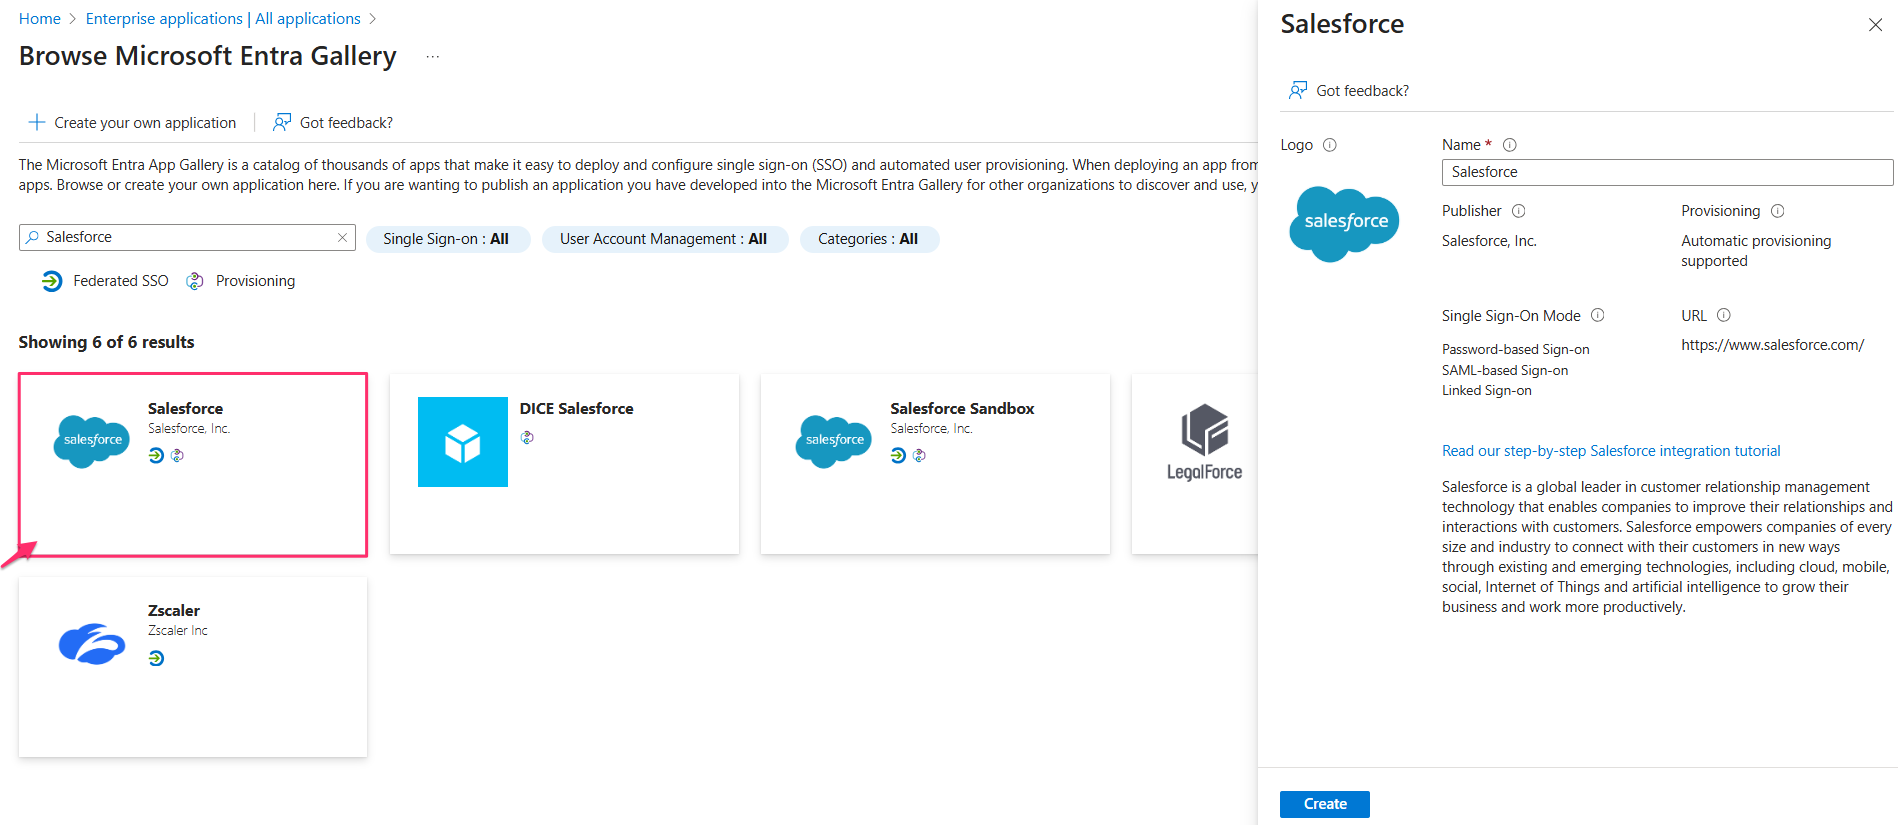This screenshot has height=825, width=1898.
Task: Expand the Categories filter
Action: 868,239
